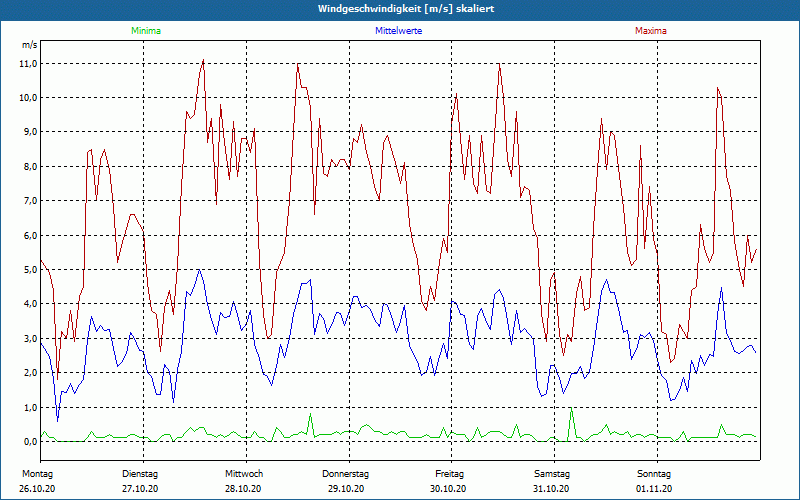Click the '28.10.20' date label

tap(243, 489)
